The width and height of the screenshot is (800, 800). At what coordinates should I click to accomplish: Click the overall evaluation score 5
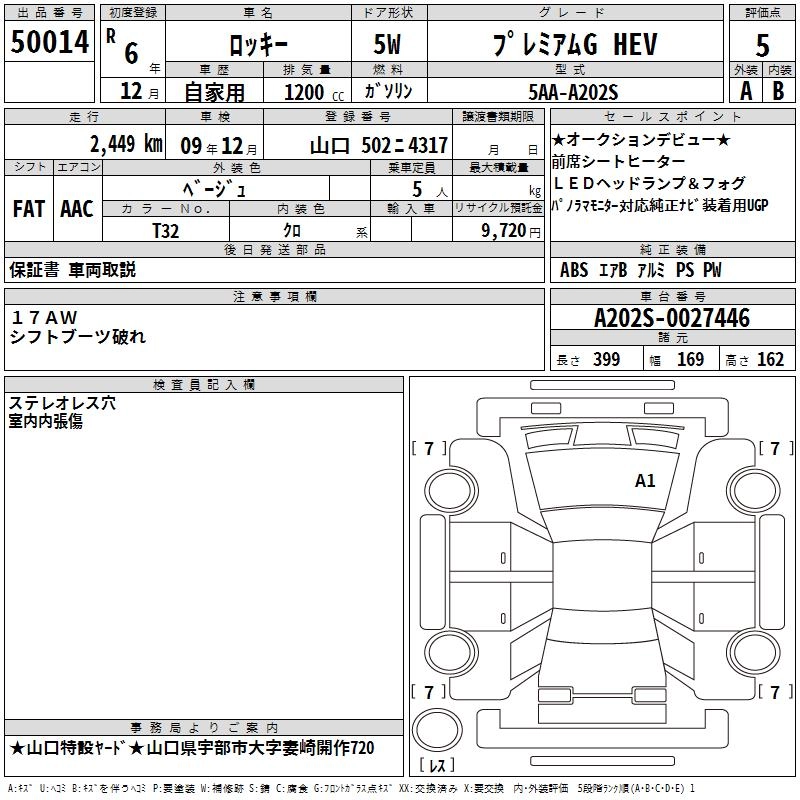[762, 44]
